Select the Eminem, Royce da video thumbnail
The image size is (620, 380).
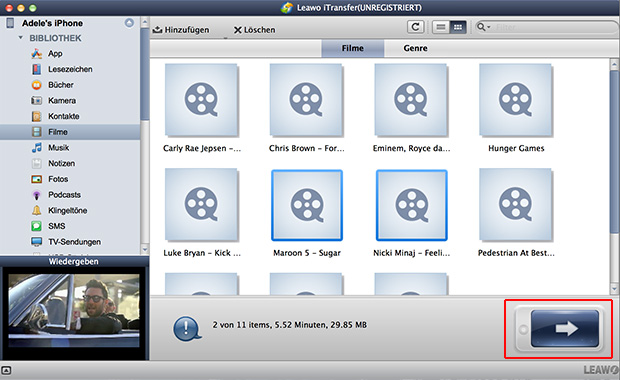point(411,100)
